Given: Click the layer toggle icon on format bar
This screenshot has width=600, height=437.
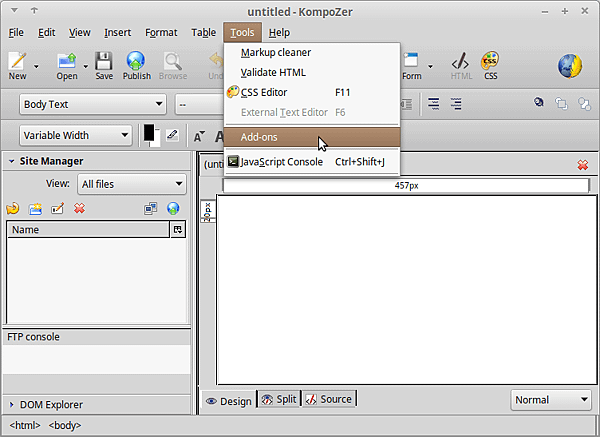Looking at the screenshot, I should point(539,102).
